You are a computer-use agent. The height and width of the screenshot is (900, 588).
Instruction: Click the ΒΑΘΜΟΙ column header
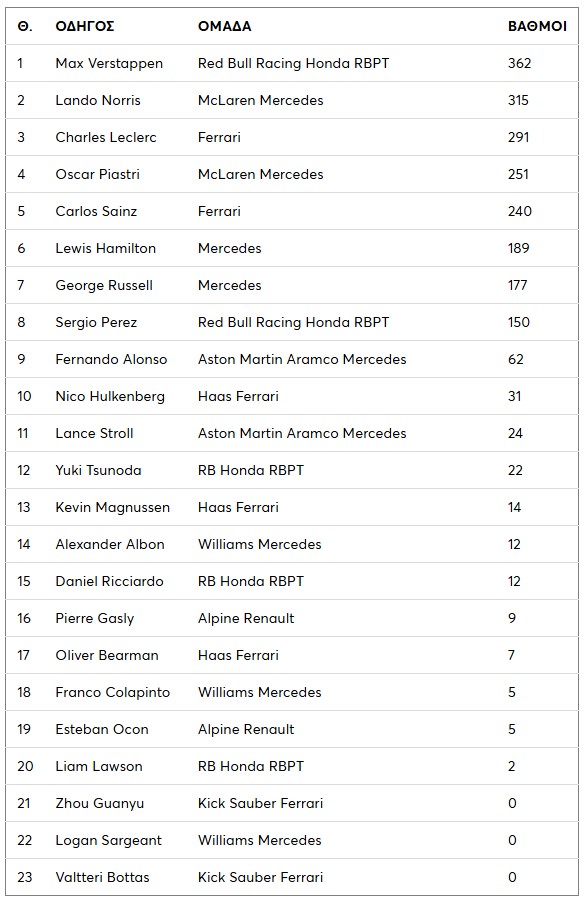click(537, 26)
